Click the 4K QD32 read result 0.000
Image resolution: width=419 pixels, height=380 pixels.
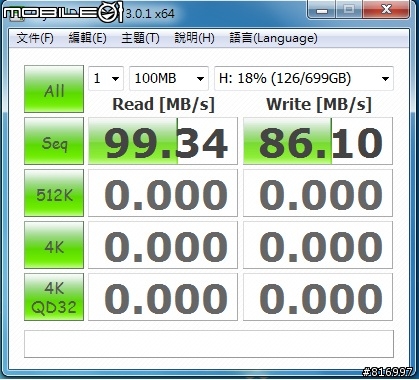163,297
